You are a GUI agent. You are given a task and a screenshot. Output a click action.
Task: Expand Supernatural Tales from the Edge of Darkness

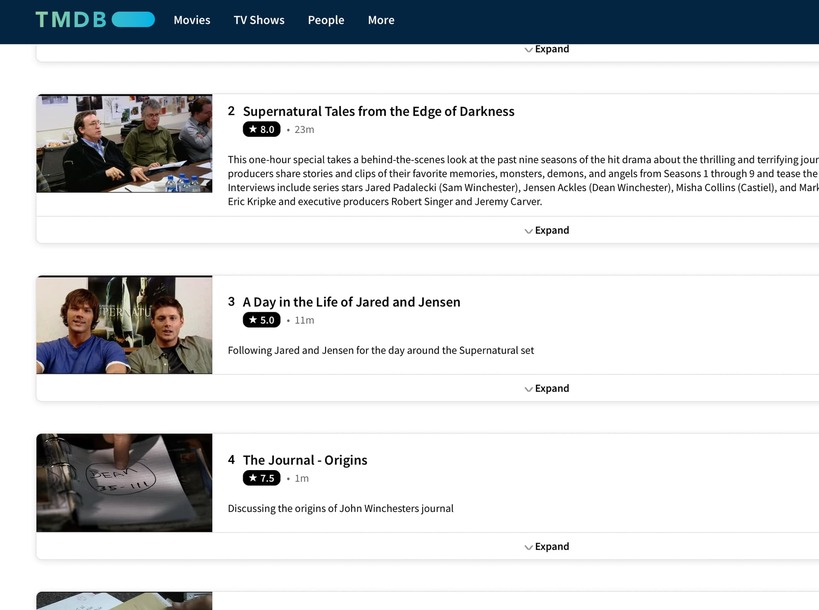pos(547,230)
